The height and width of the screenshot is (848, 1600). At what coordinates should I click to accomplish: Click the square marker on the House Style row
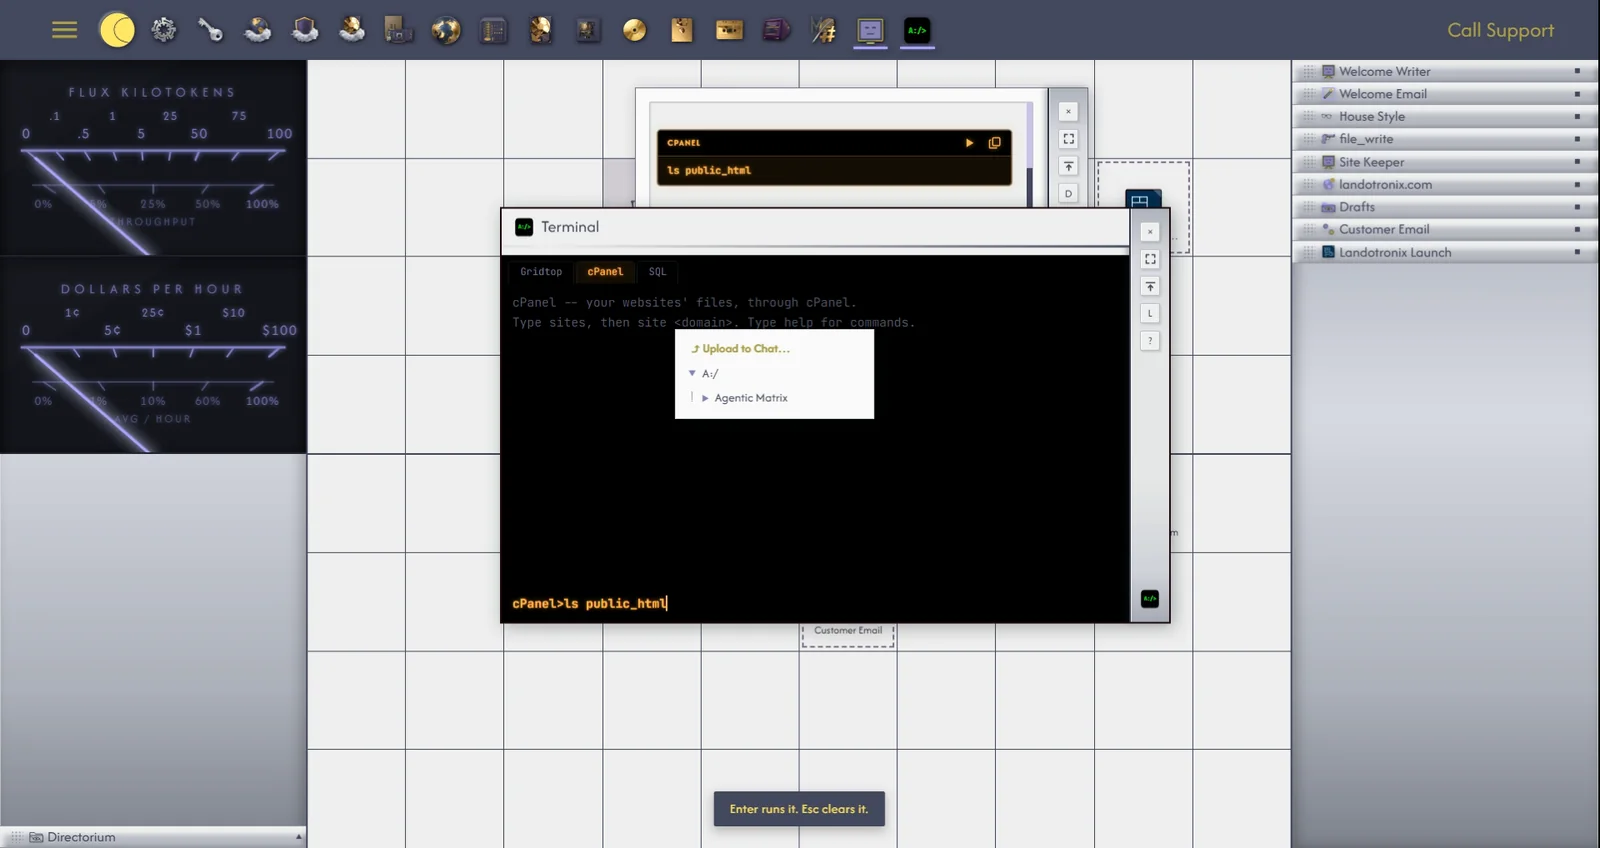(x=1577, y=116)
